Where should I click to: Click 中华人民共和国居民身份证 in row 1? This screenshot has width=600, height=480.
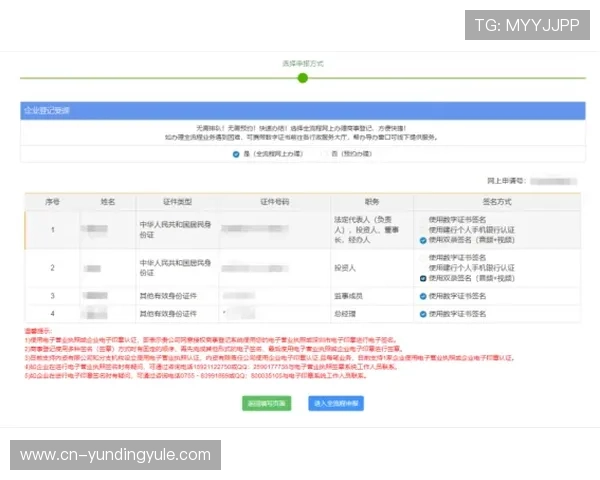click(175, 230)
